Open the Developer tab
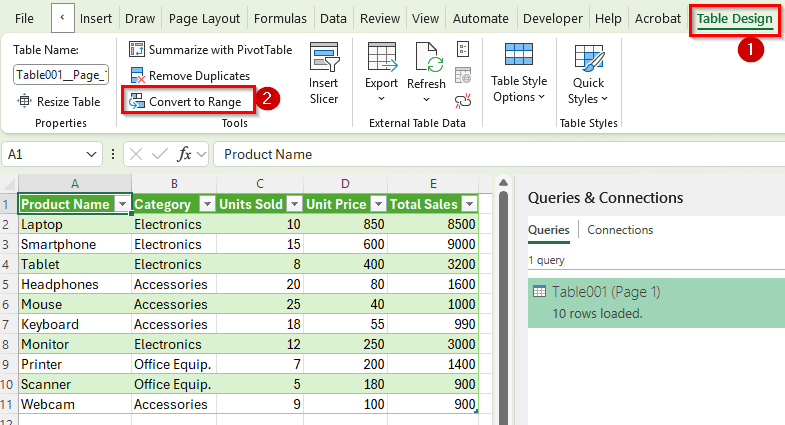Image resolution: width=785 pixels, height=425 pixels. click(553, 19)
